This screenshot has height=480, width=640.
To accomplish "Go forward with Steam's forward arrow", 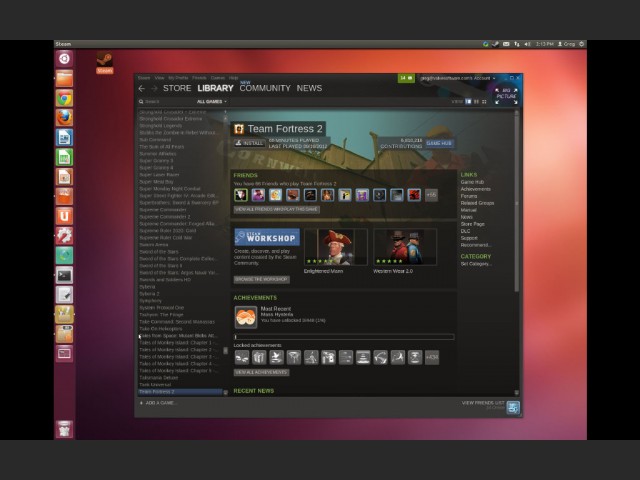I will tap(154, 88).
